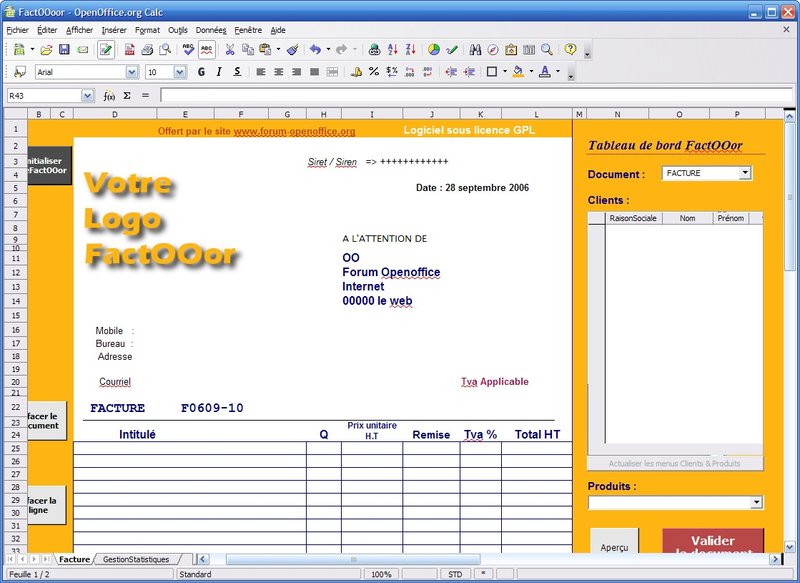Toggle bold formatting
The height and width of the screenshot is (583, 800).
pyautogui.click(x=201, y=72)
